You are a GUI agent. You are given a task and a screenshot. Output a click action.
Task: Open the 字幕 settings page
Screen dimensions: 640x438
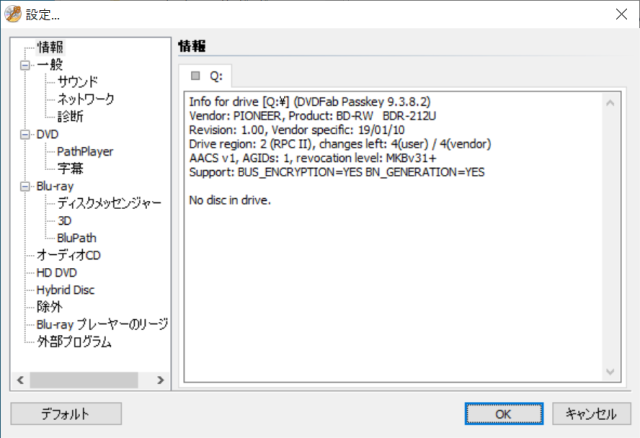click(70, 169)
